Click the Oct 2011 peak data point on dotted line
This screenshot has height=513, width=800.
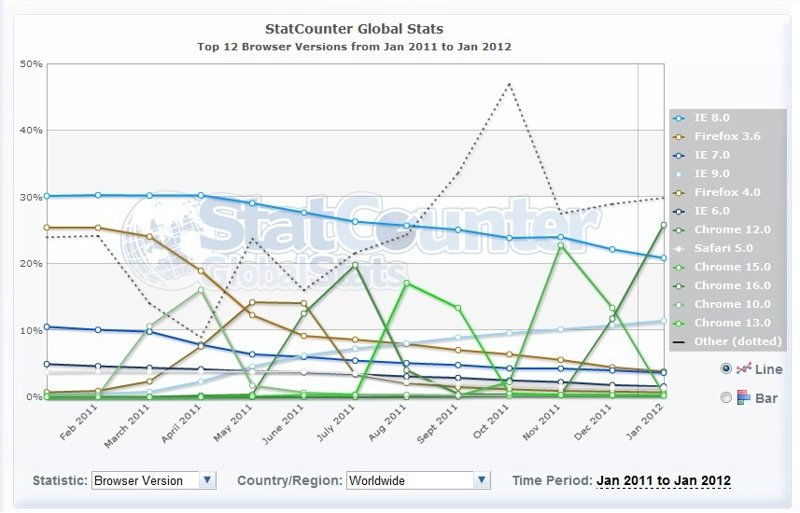510,84
